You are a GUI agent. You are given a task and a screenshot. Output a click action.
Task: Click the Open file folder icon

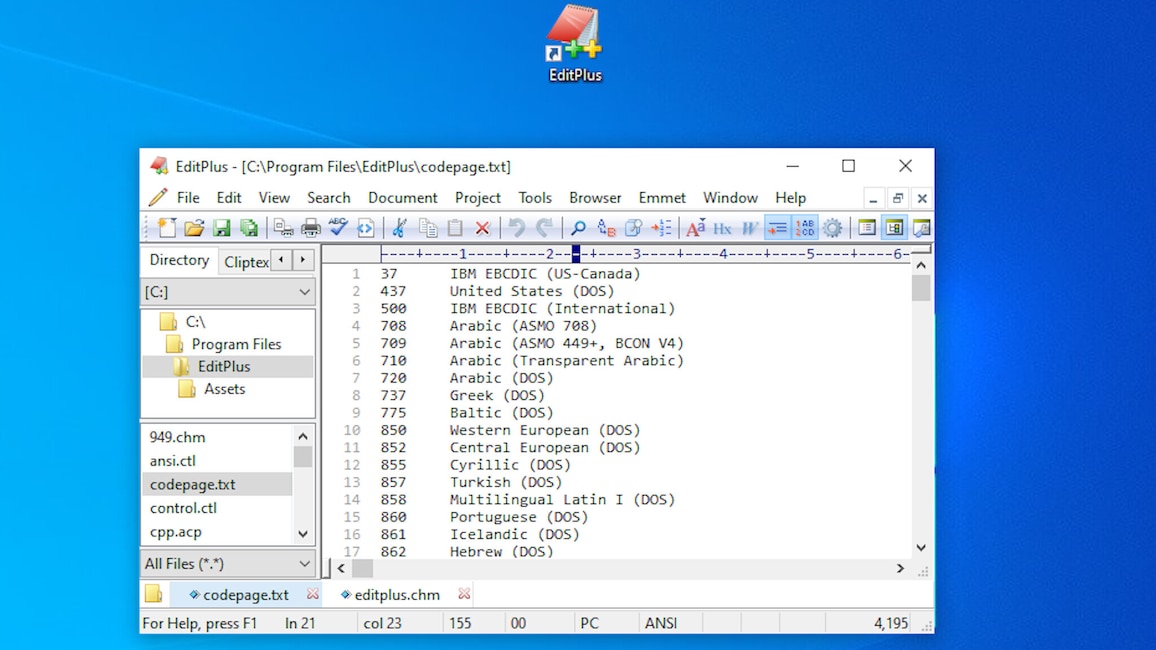coord(195,228)
